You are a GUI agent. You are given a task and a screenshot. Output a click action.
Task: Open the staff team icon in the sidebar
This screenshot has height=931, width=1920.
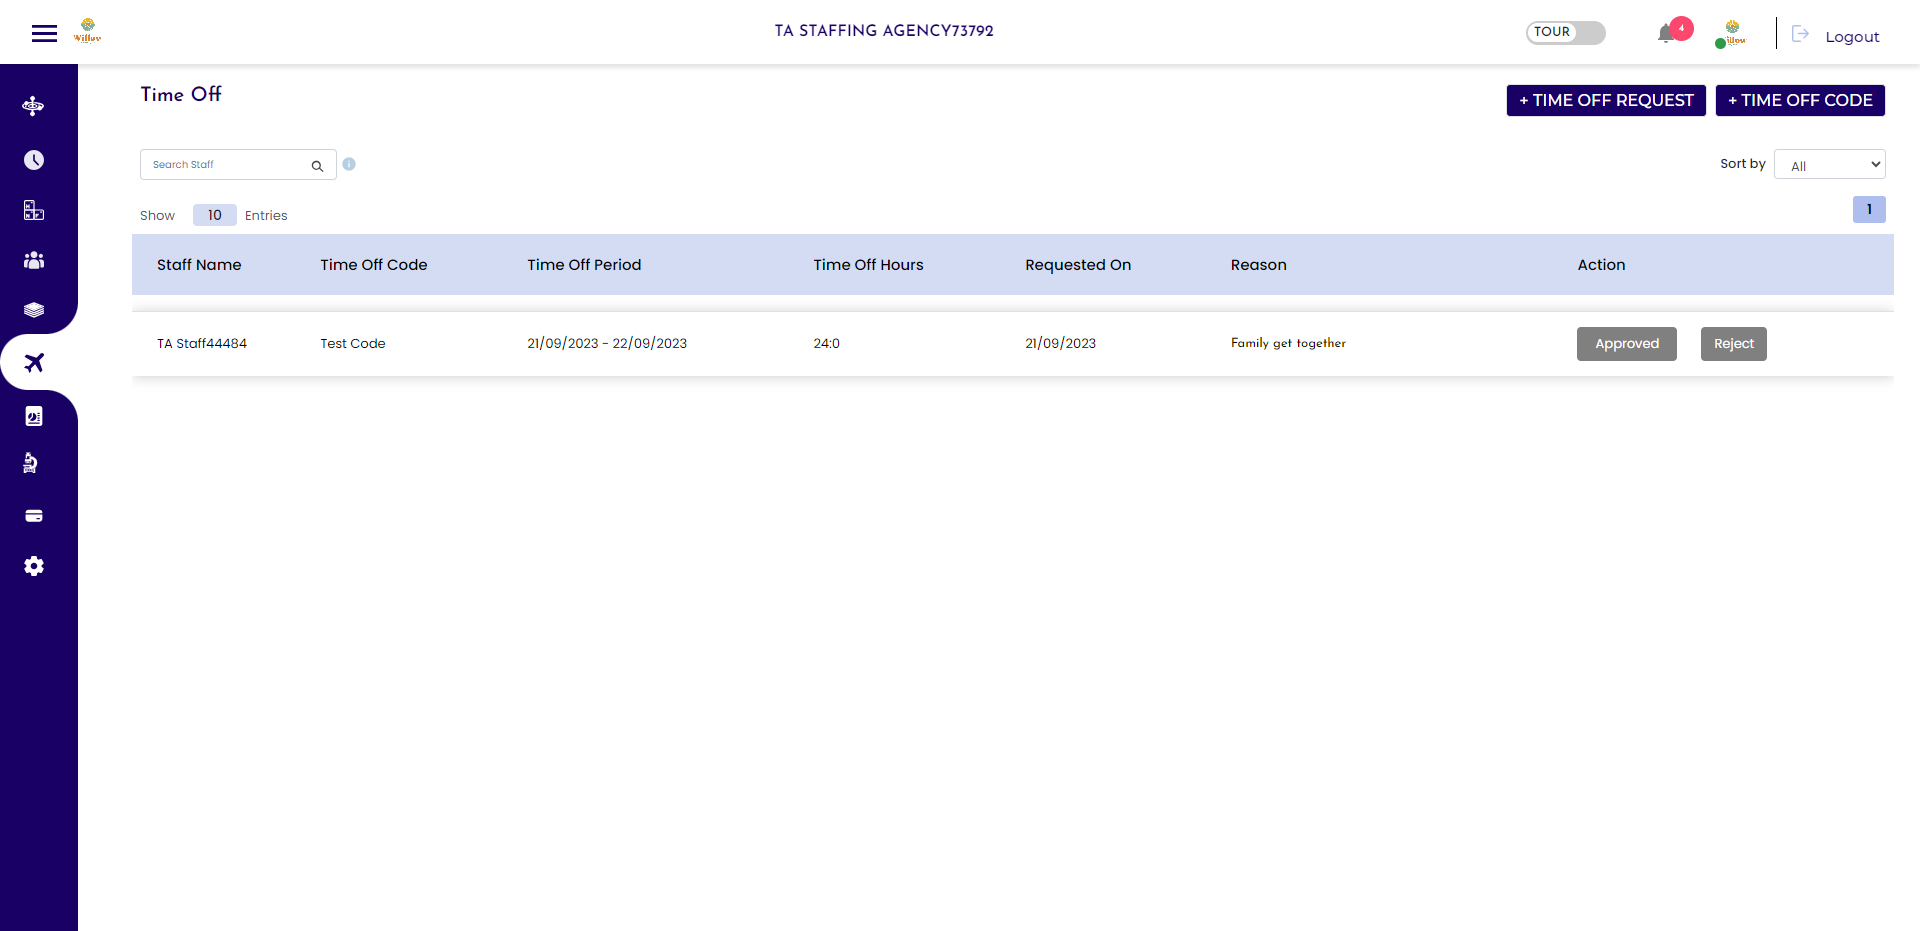[33, 260]
